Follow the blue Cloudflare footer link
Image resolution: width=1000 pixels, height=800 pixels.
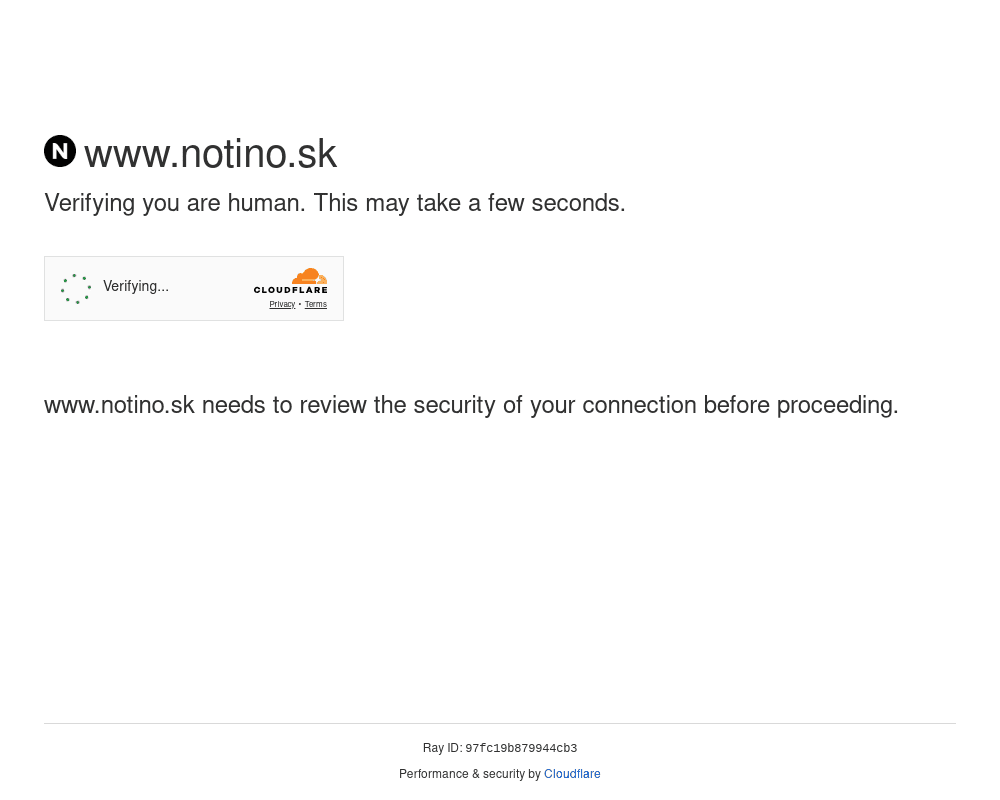[x=572, y=774]
